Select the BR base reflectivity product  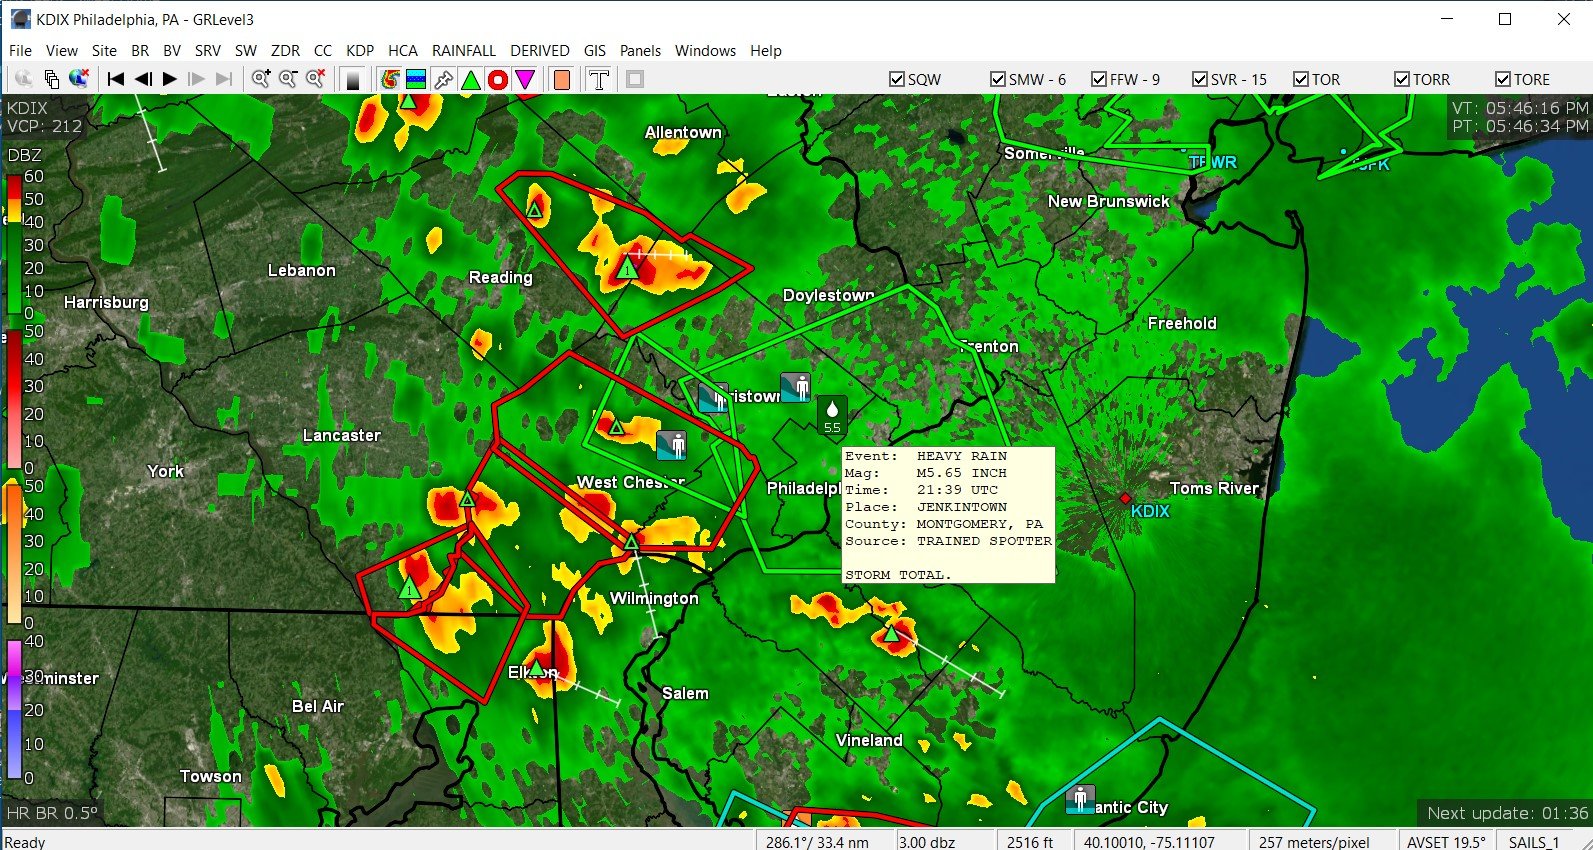(x=140, y=50)
